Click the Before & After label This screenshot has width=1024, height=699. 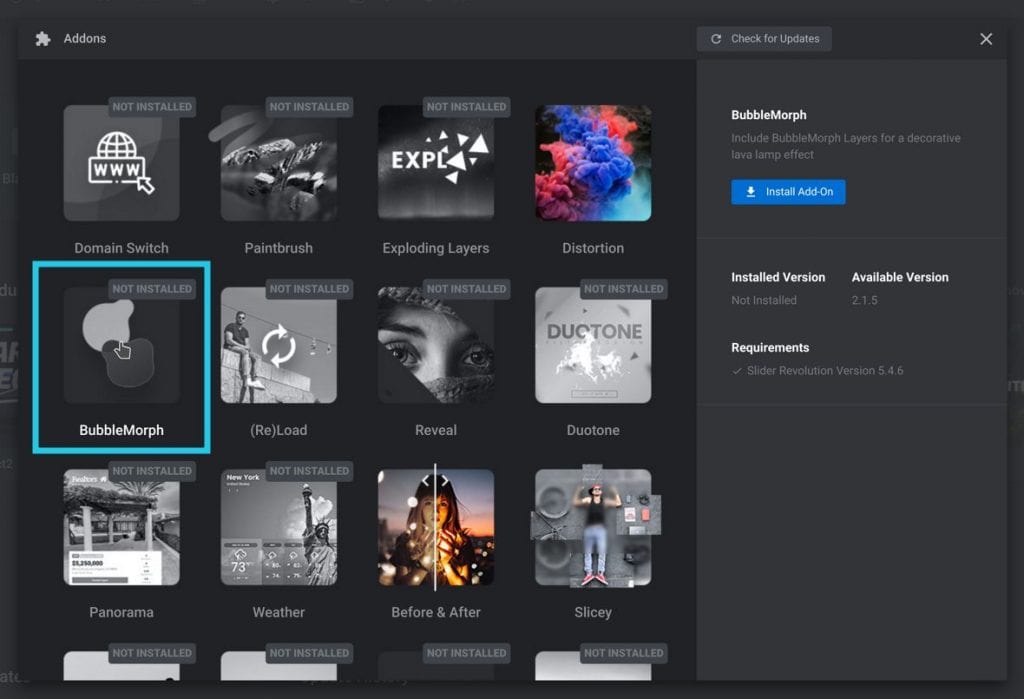tap(436, 613)
